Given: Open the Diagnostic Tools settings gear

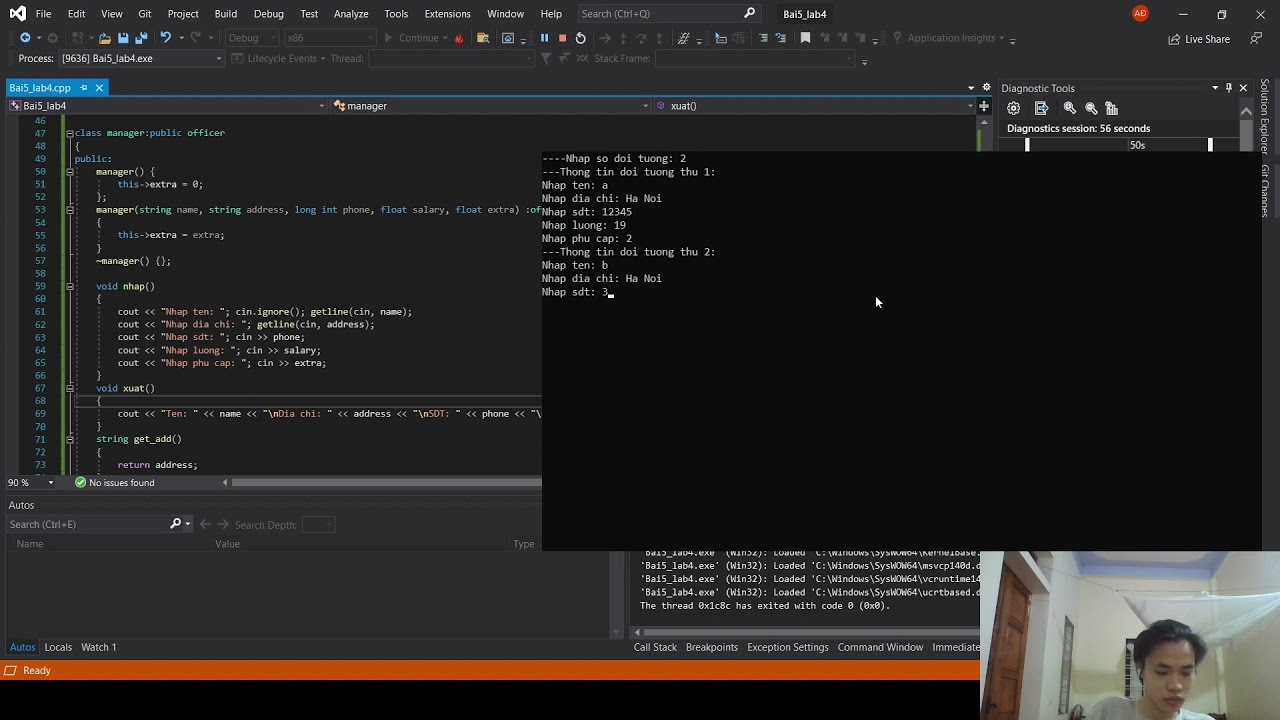Looking at the screenshot, I should click(1013, 108).
